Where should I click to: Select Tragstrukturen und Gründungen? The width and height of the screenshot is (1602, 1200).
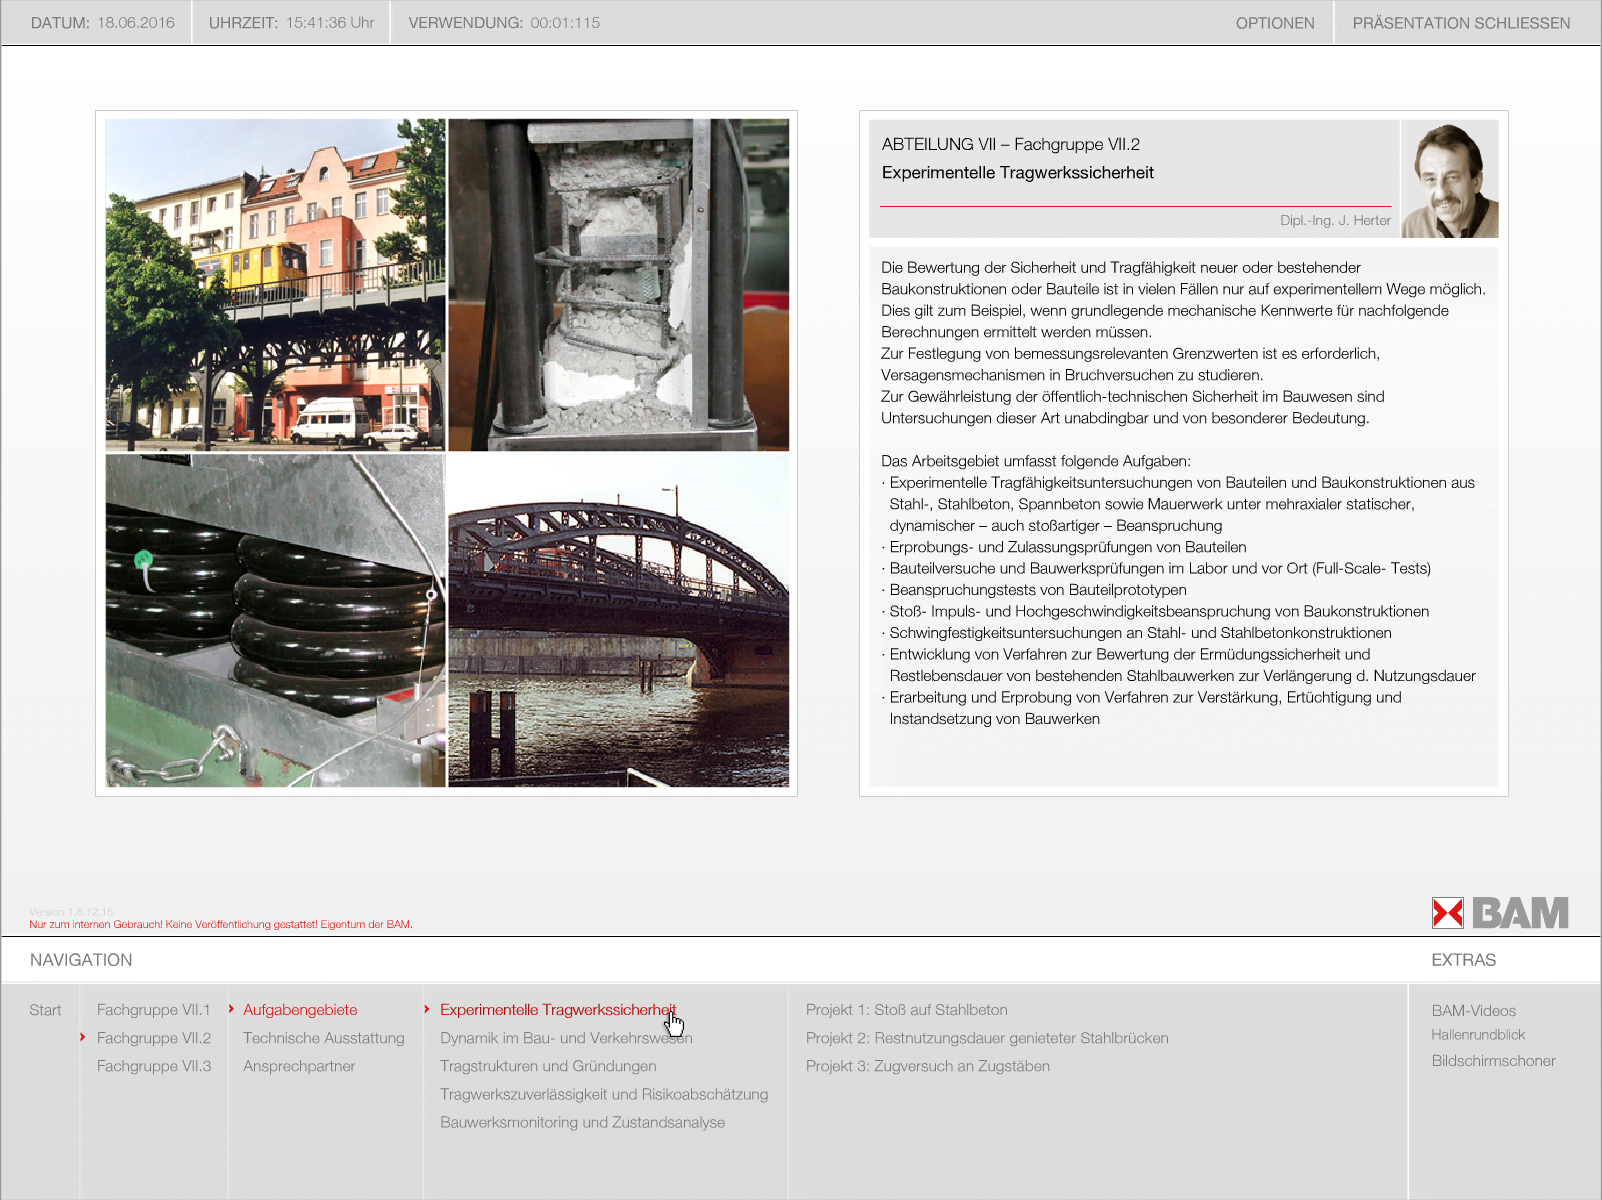[548, 1066]
